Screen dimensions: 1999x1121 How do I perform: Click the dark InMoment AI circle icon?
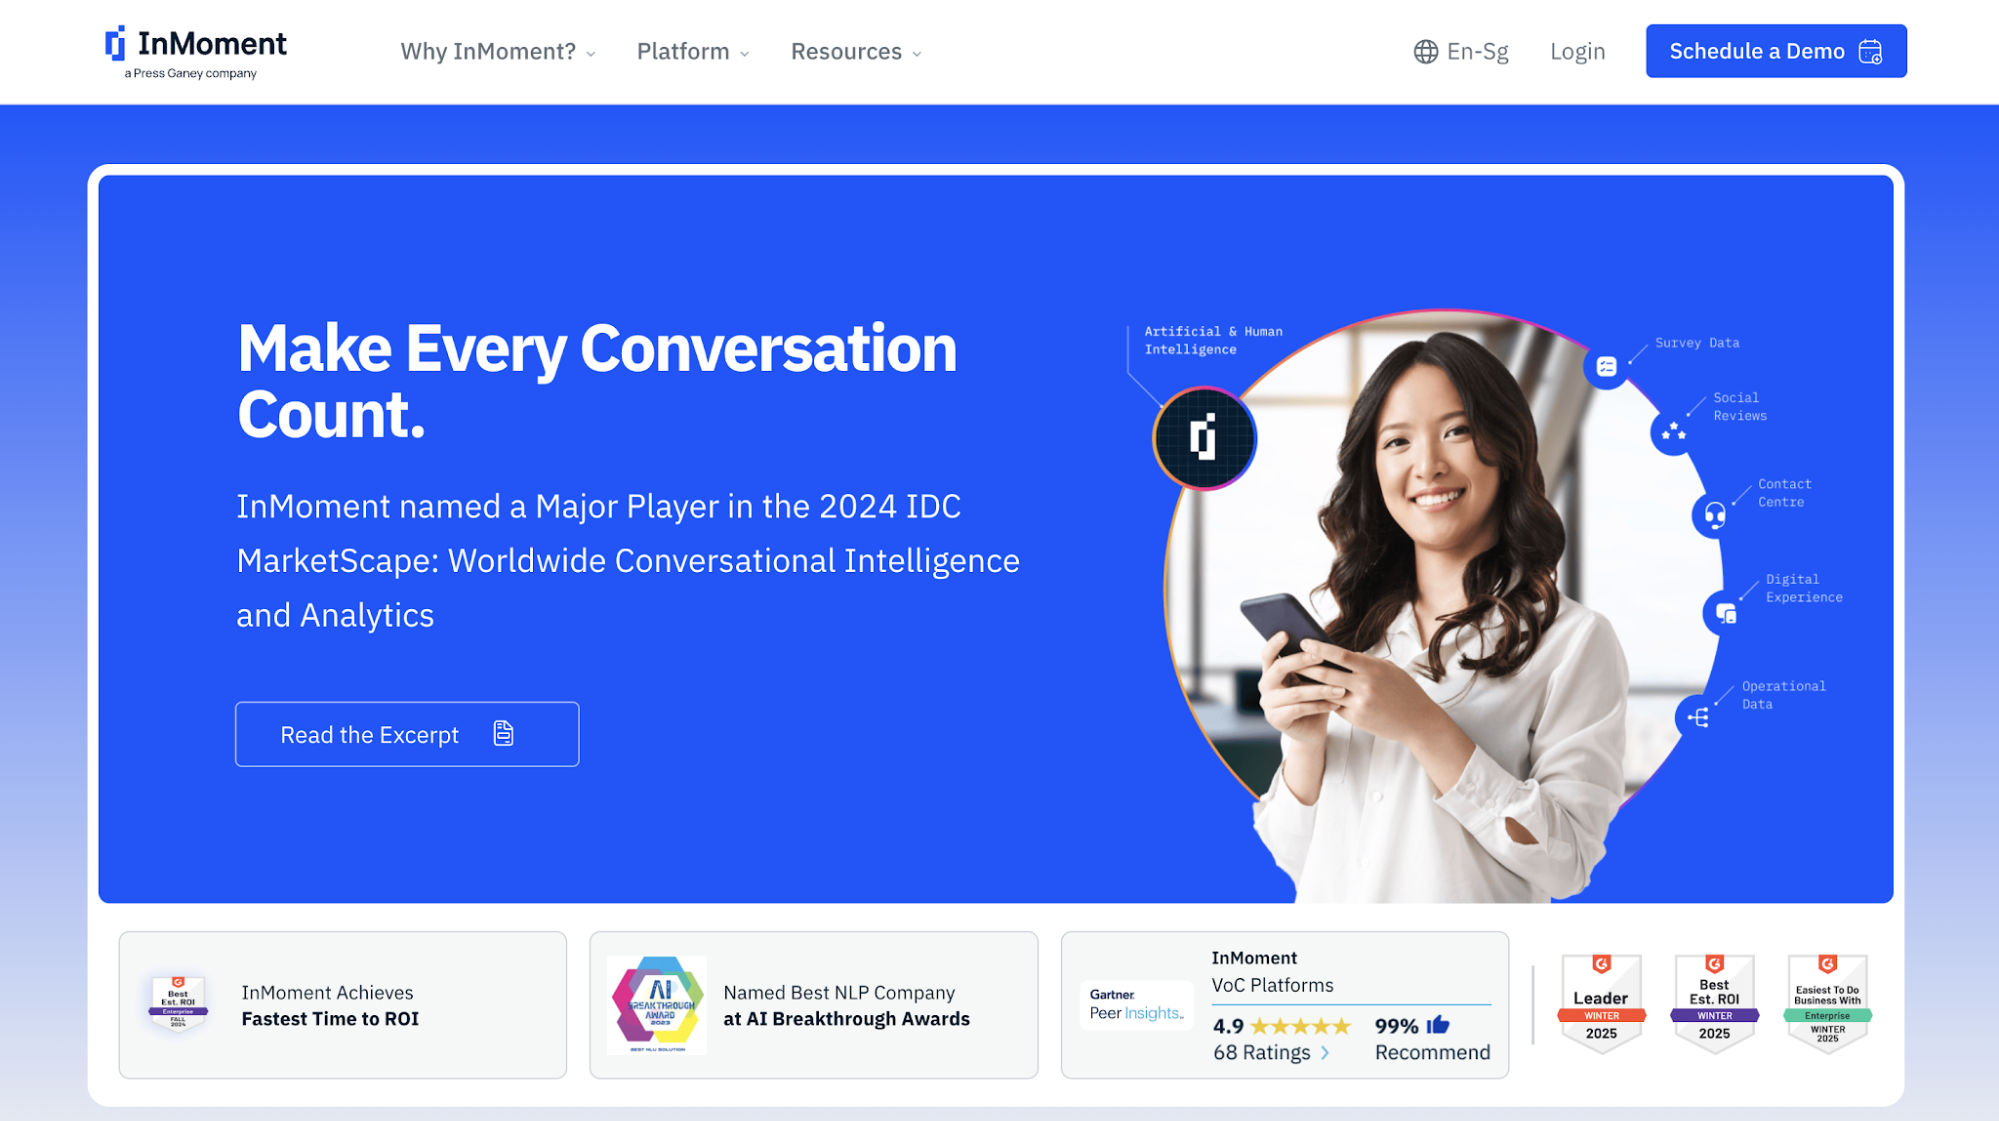coord(1204,438)
